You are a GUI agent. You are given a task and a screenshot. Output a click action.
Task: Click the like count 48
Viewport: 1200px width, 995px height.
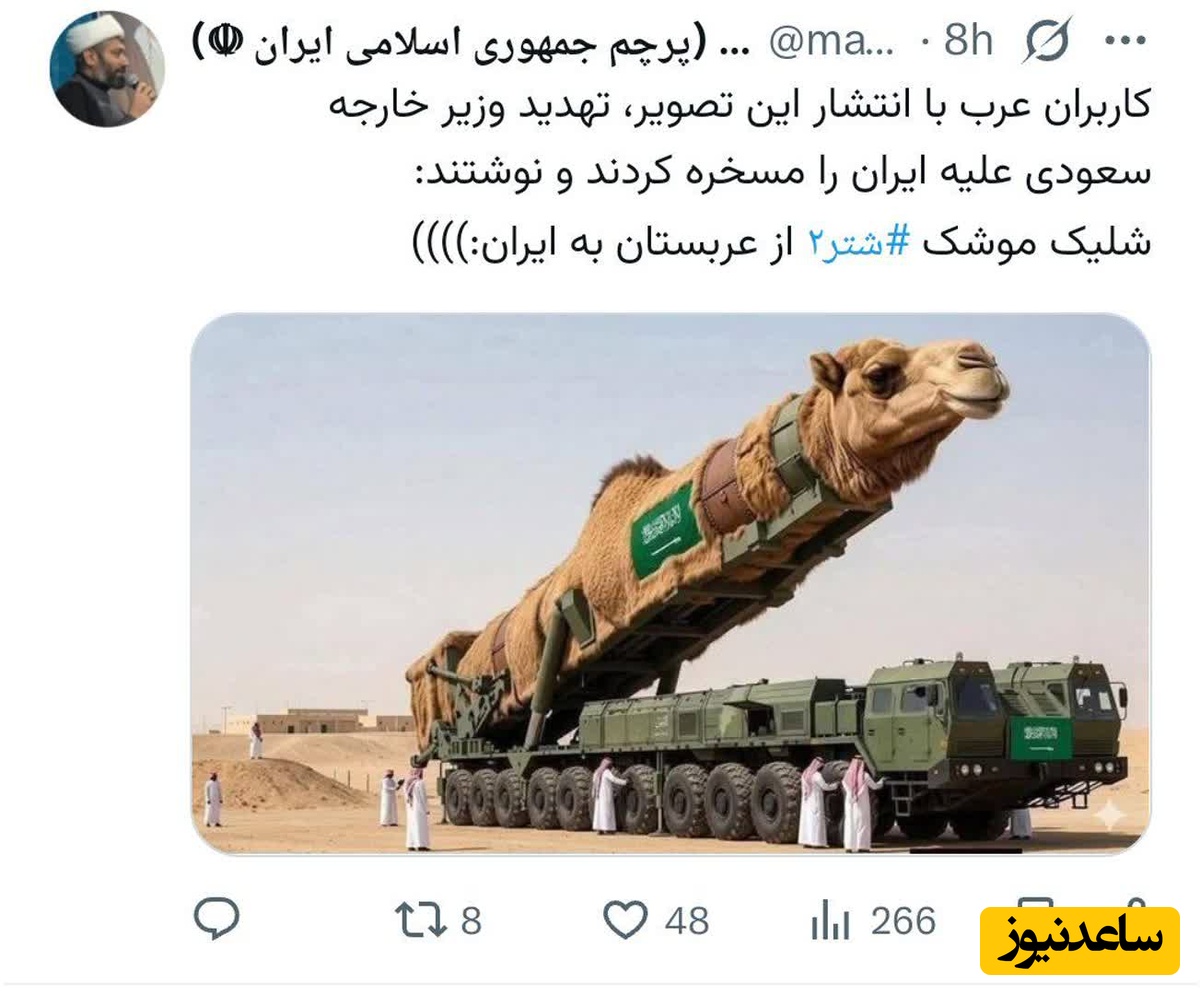tap(686, 920)
